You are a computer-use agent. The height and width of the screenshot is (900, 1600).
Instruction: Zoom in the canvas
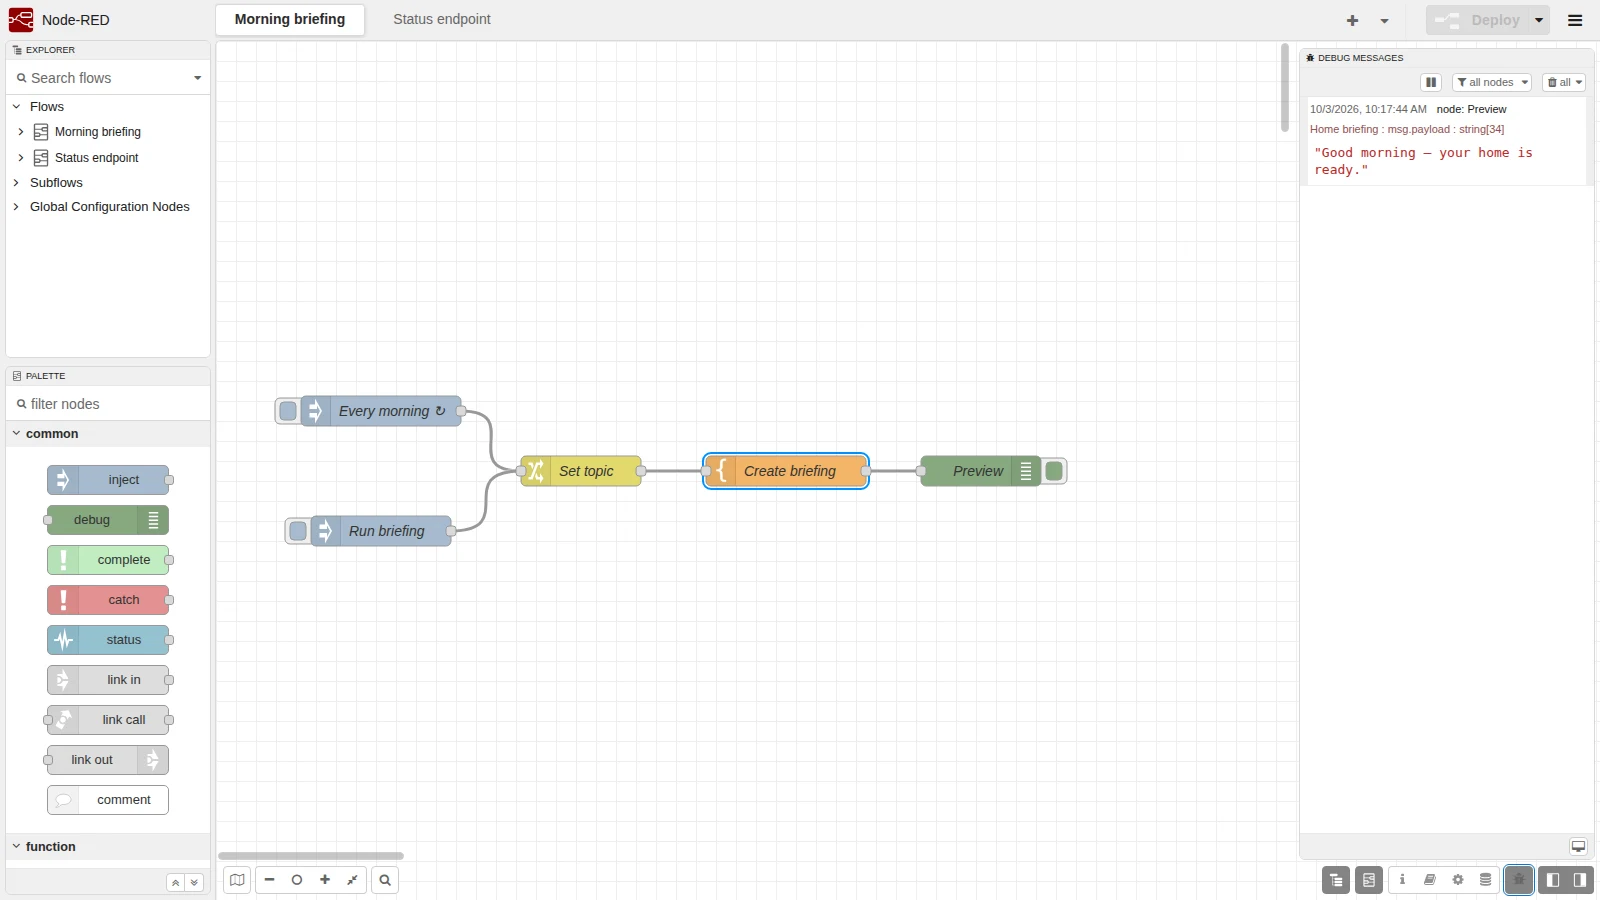coord(325,880)
